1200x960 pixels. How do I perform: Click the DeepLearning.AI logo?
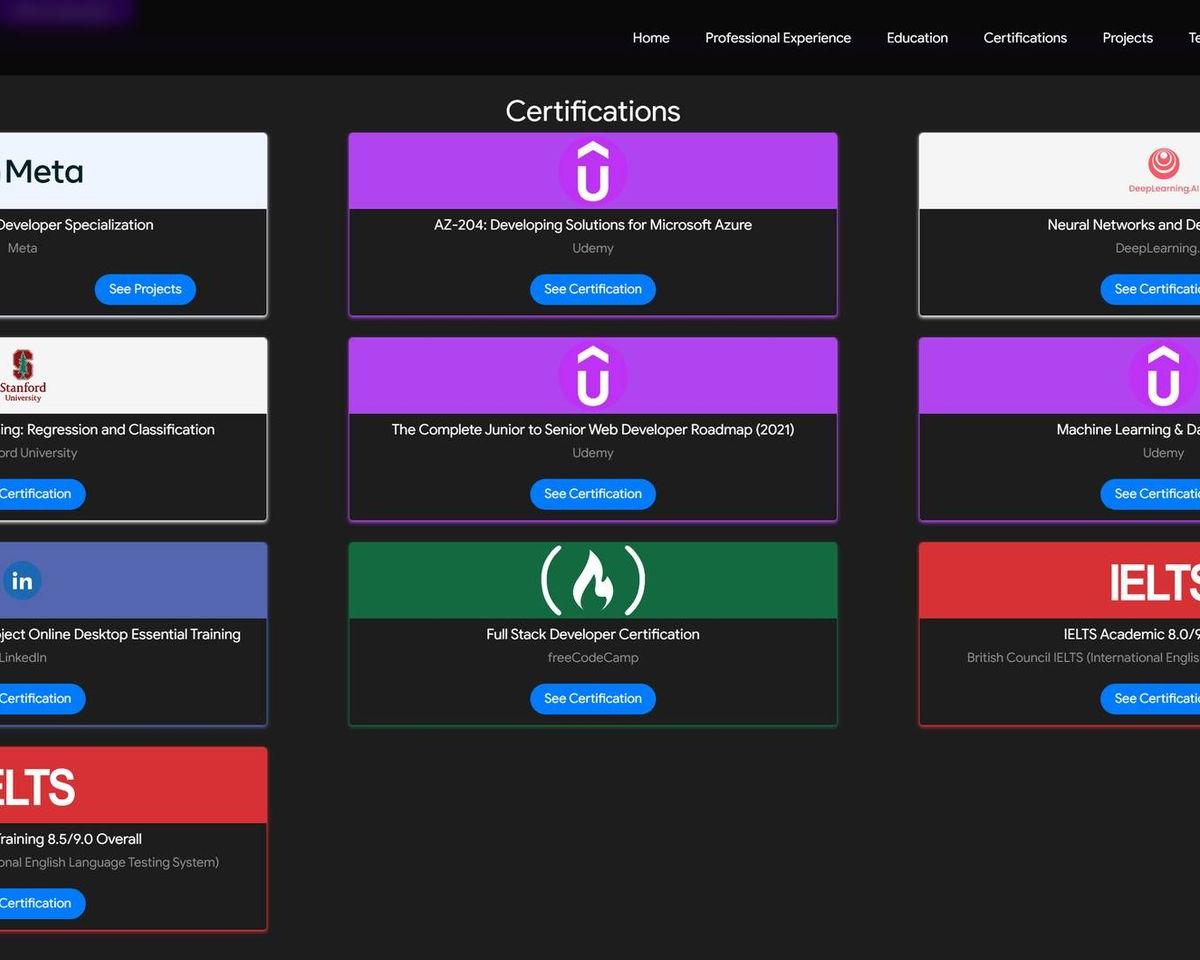coord(1163,171)
